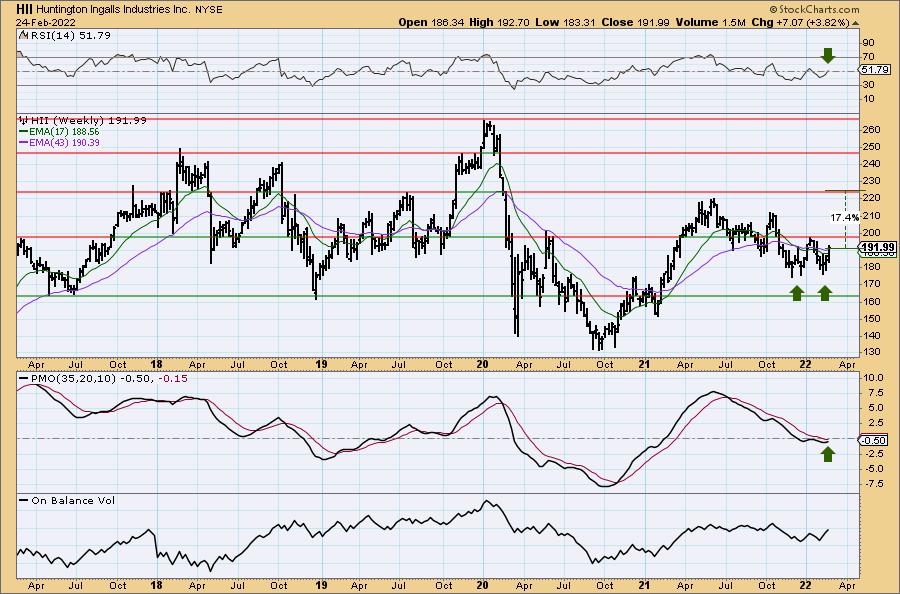Click the 51.79 value tag on the RSI axis
The image size is (900, 594).
click(874, 69)
